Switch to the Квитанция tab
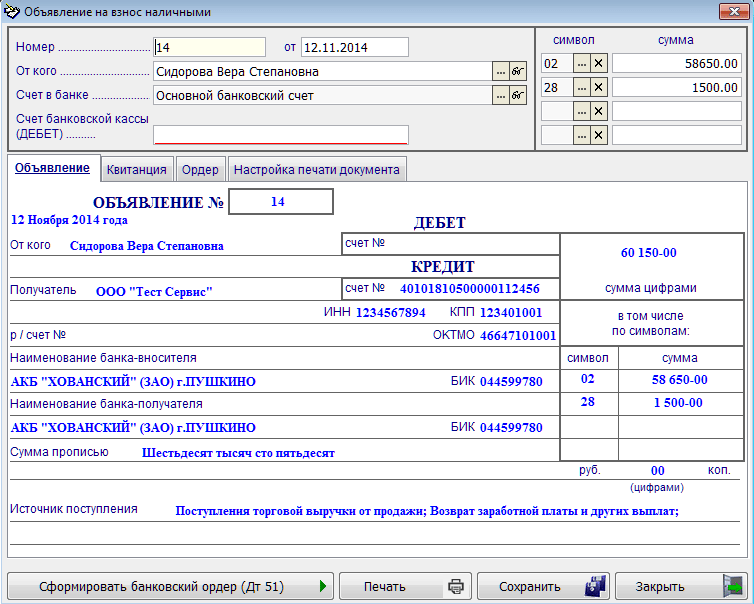The image size is (754, 604). point(137,169)
